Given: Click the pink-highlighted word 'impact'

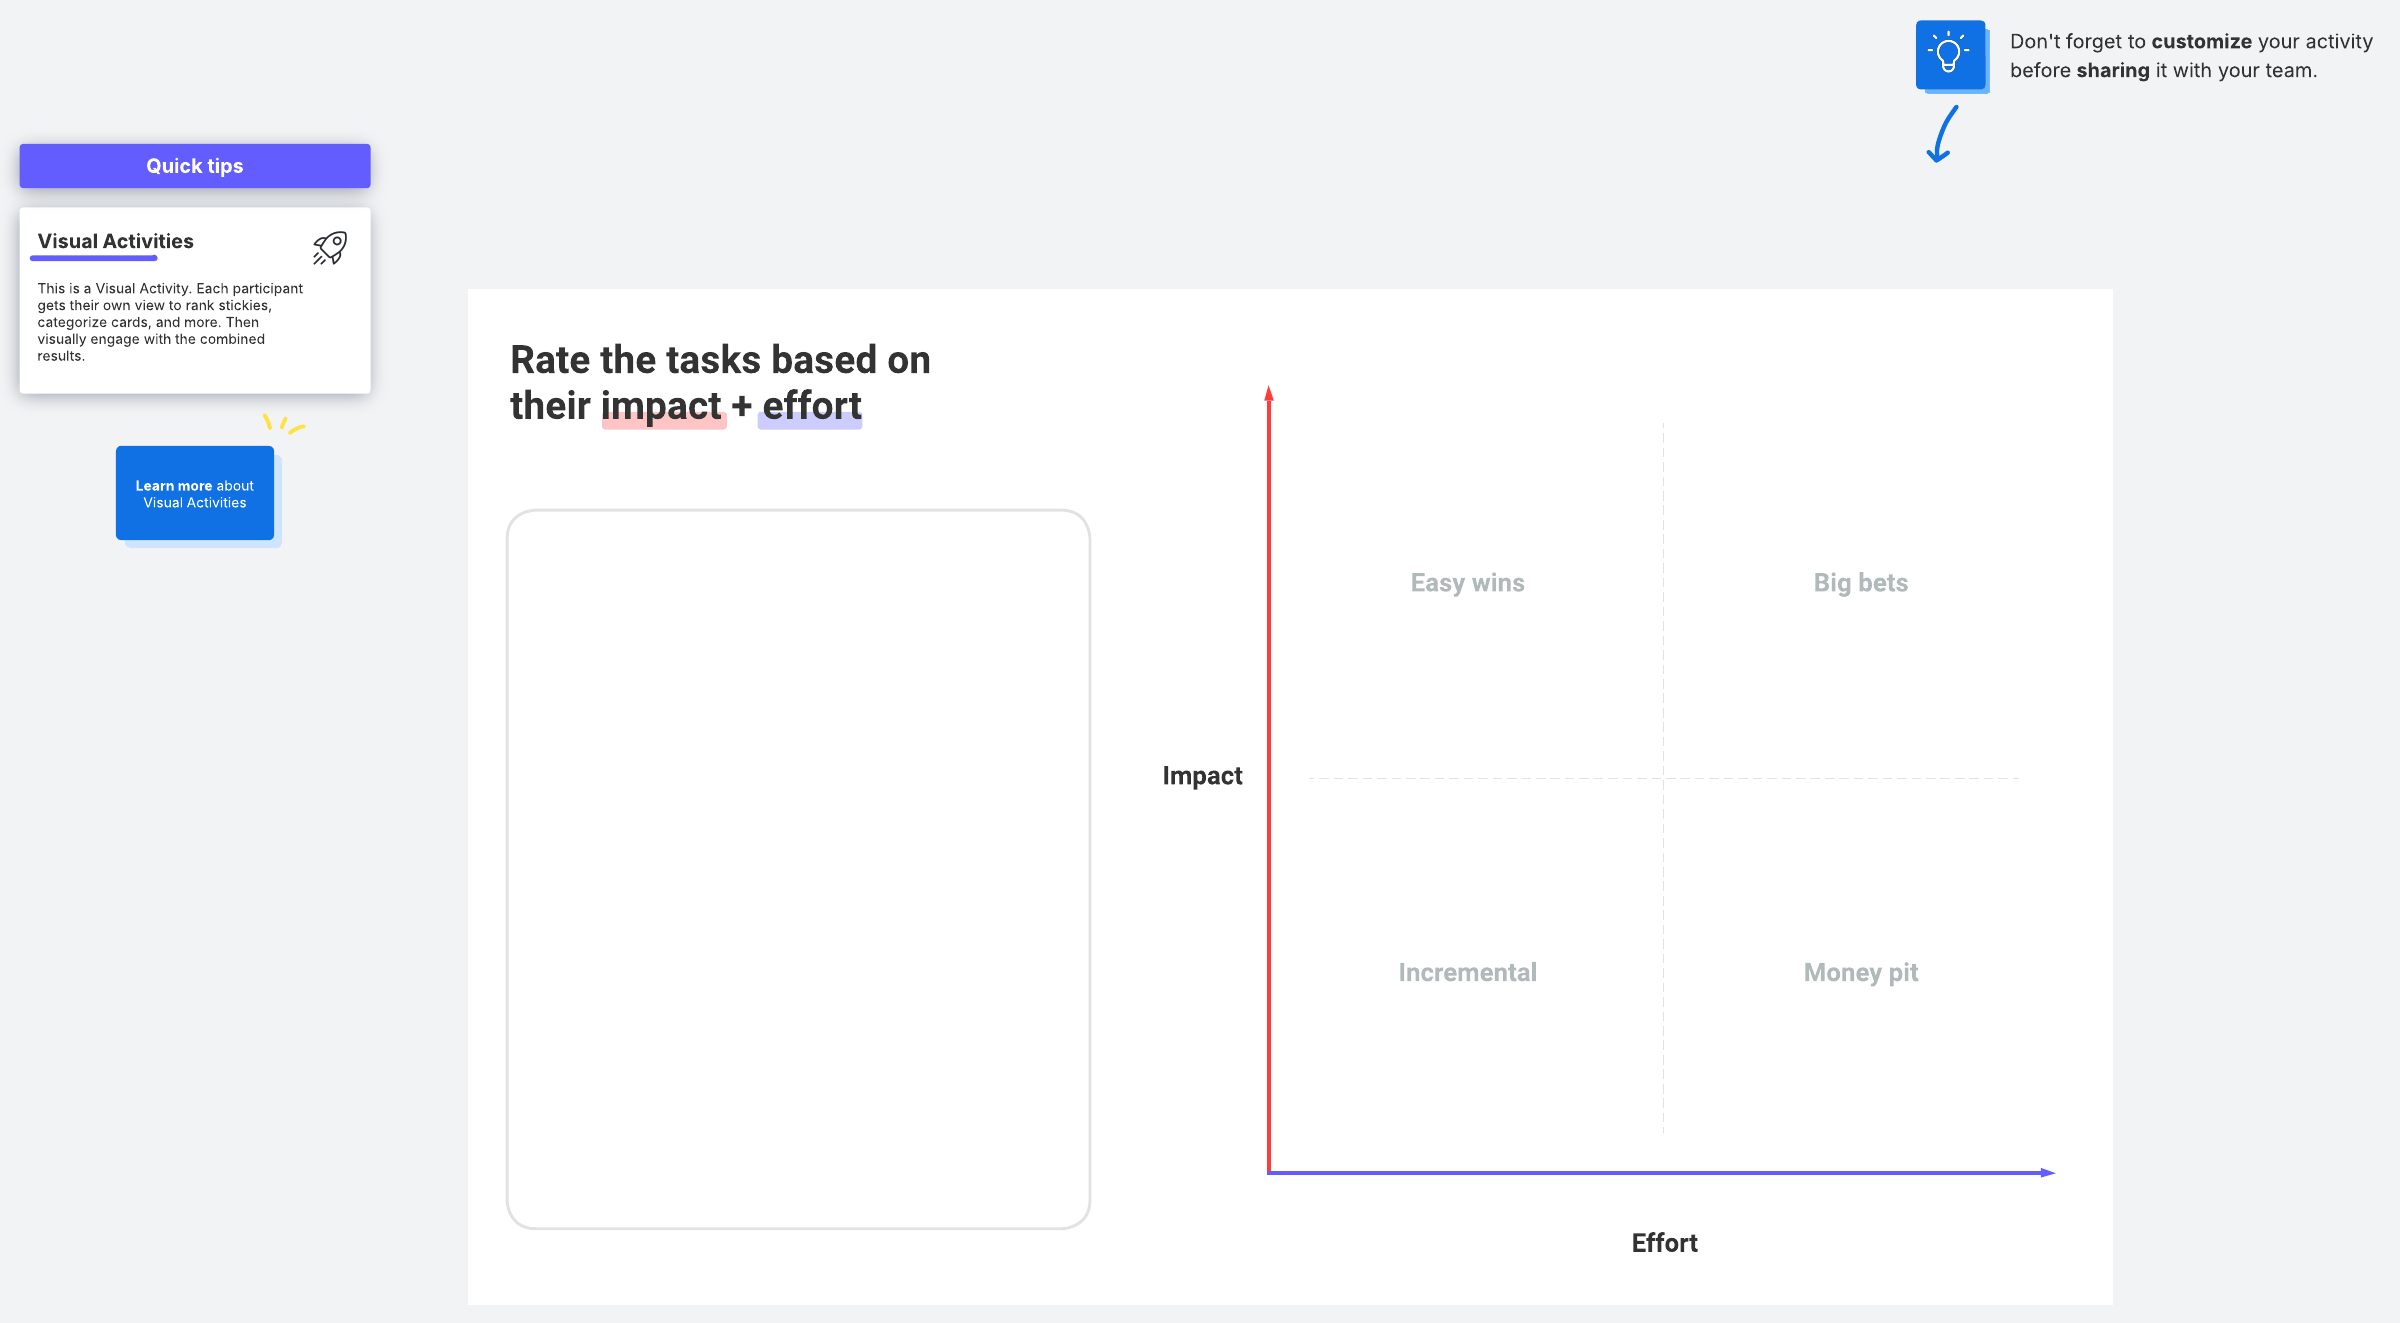Looking at the screenshot, I should click(662, 406).
